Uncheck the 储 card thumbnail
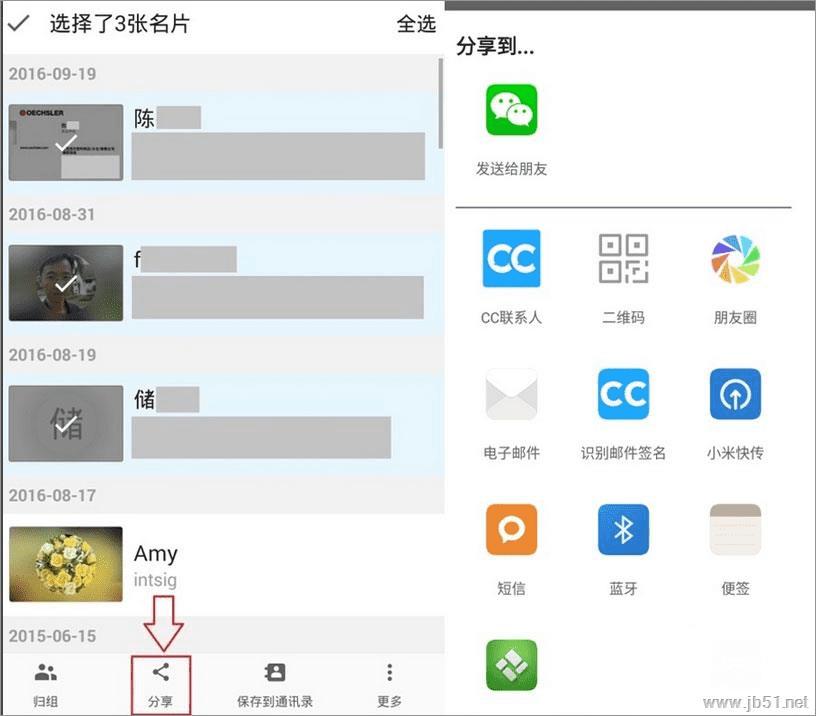 pos(66,424)
